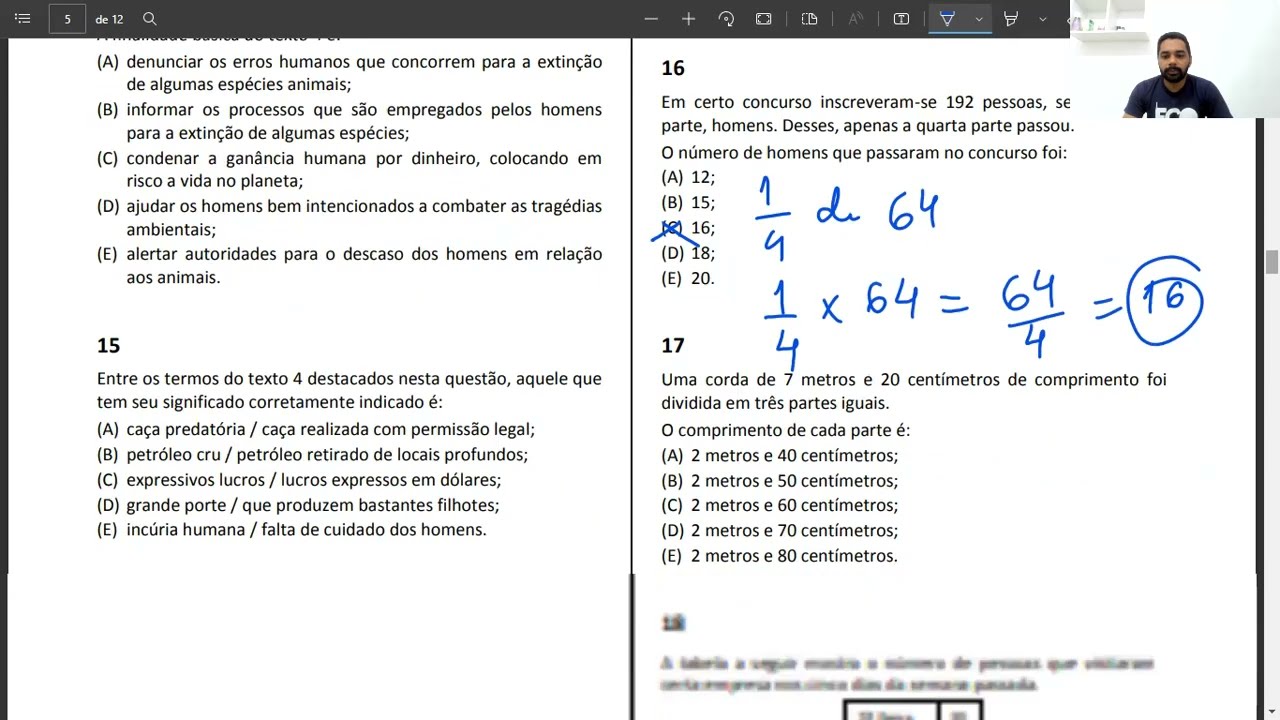Click the page number field showing 5
Image resolution: width=1280 pixels, height=720 pixels.
click(x=67, y=19)
